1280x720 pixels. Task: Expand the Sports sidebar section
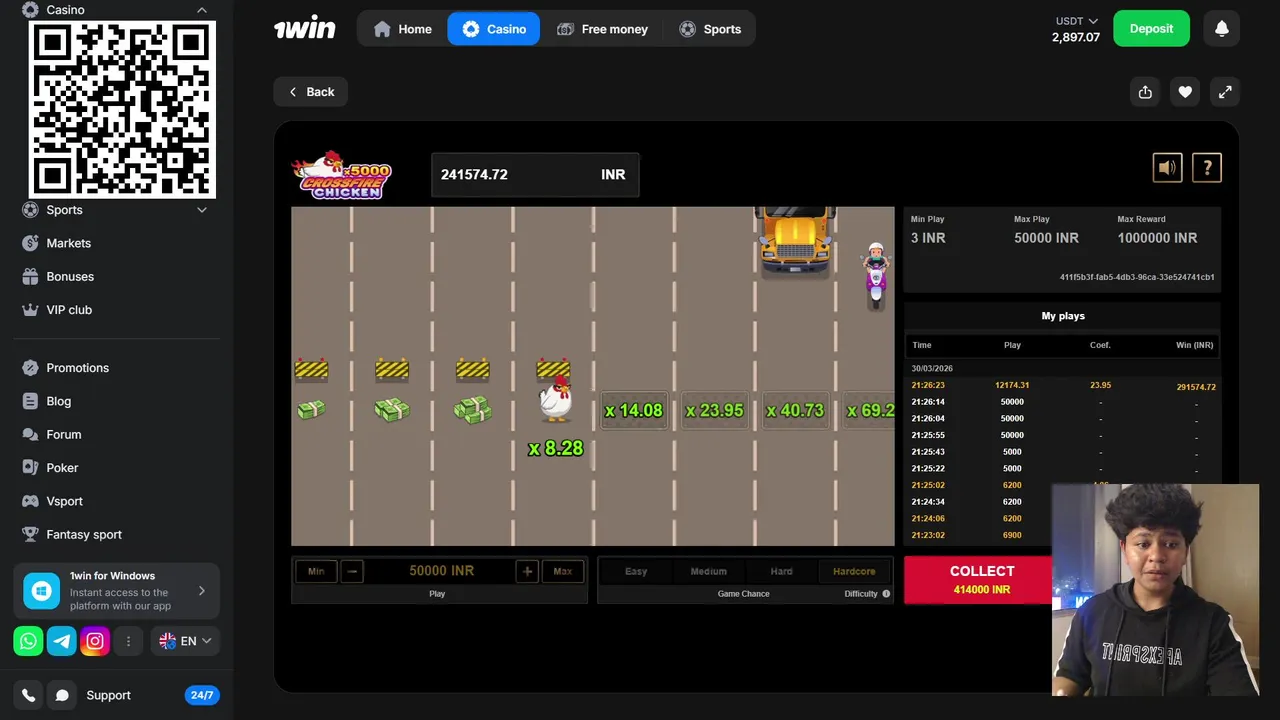click(201, 210)
